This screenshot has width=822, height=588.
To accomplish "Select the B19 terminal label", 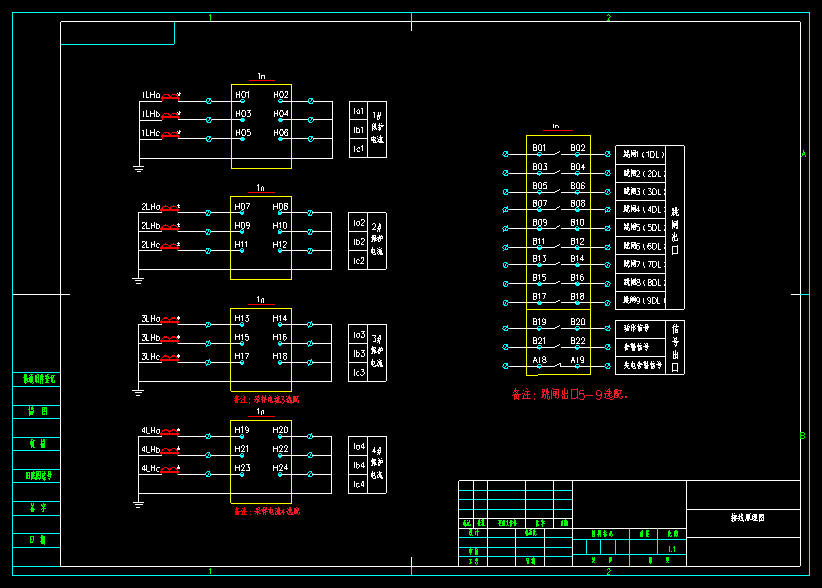I will [x=539, y=322].
